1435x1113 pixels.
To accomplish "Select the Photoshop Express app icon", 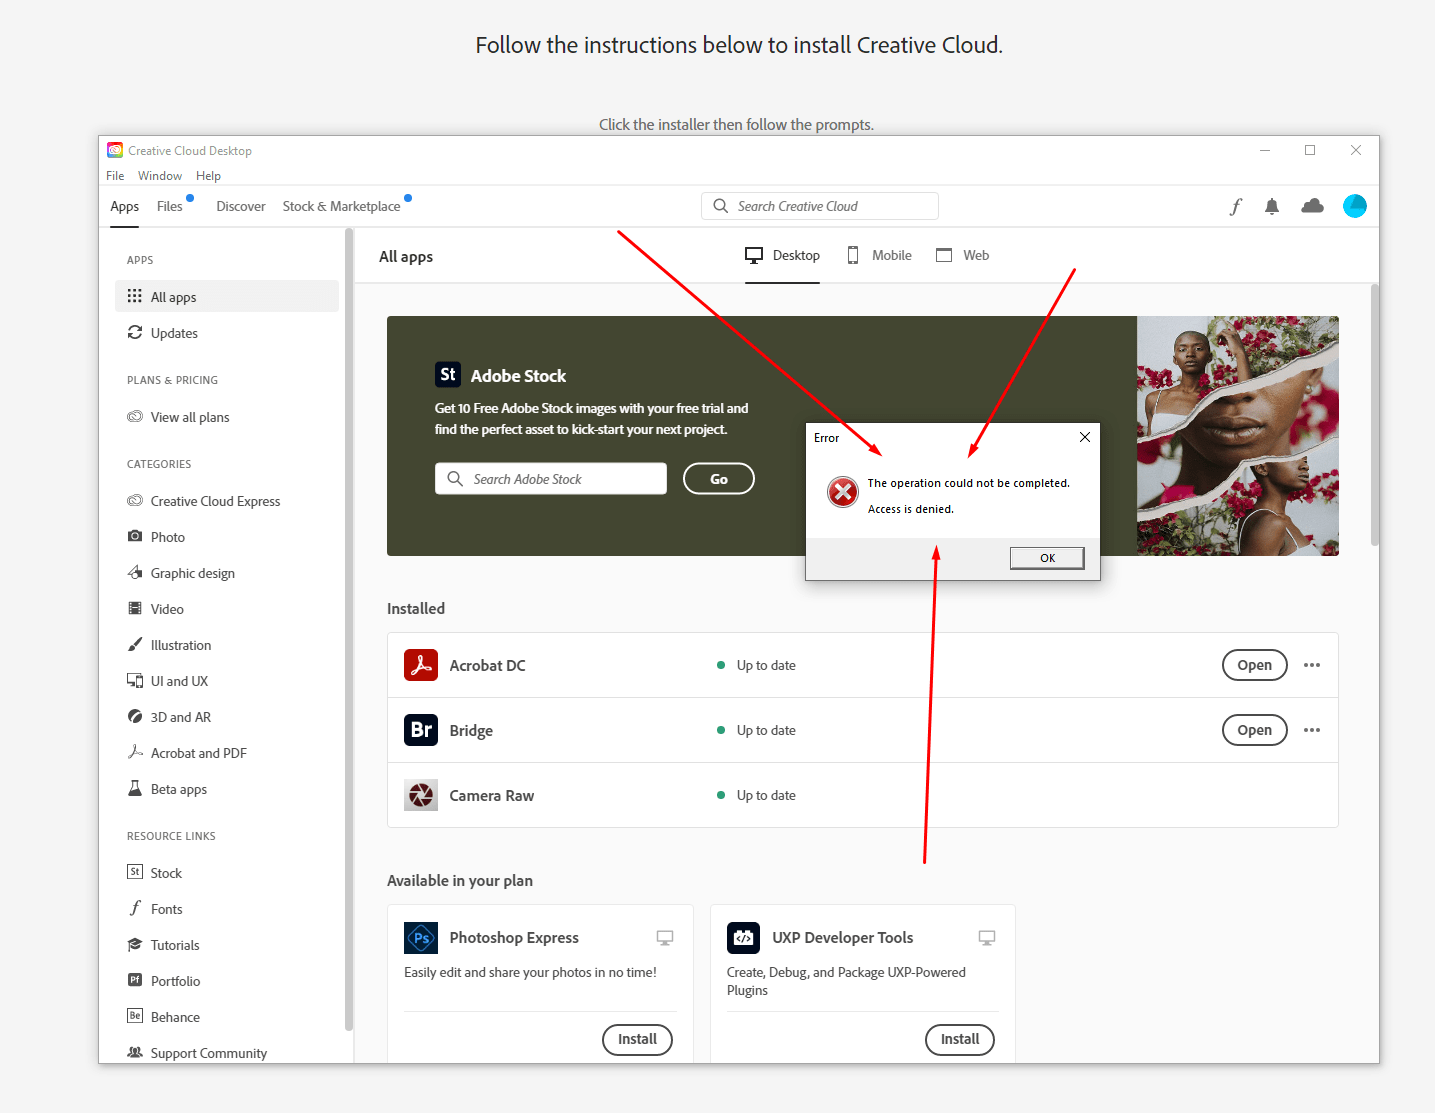I will [421, 938].
